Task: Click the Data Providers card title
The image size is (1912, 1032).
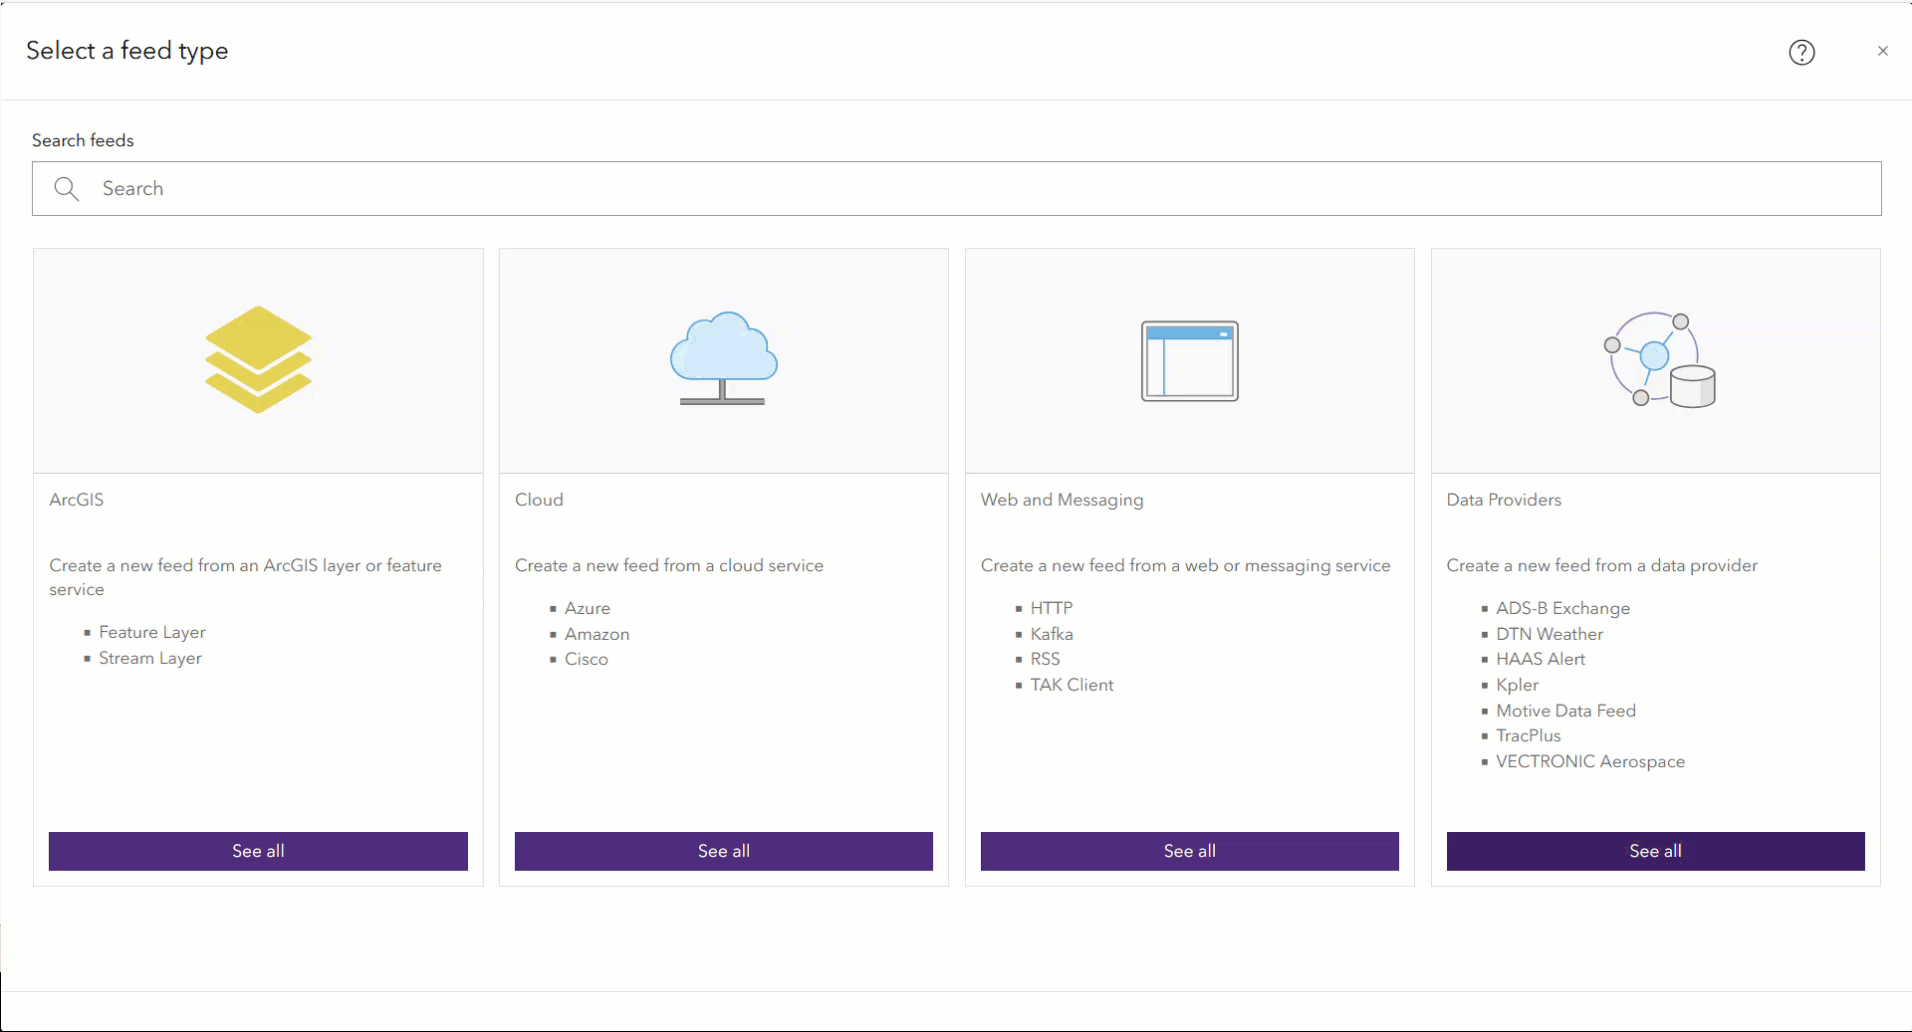Action: (x=1503, y=499)
